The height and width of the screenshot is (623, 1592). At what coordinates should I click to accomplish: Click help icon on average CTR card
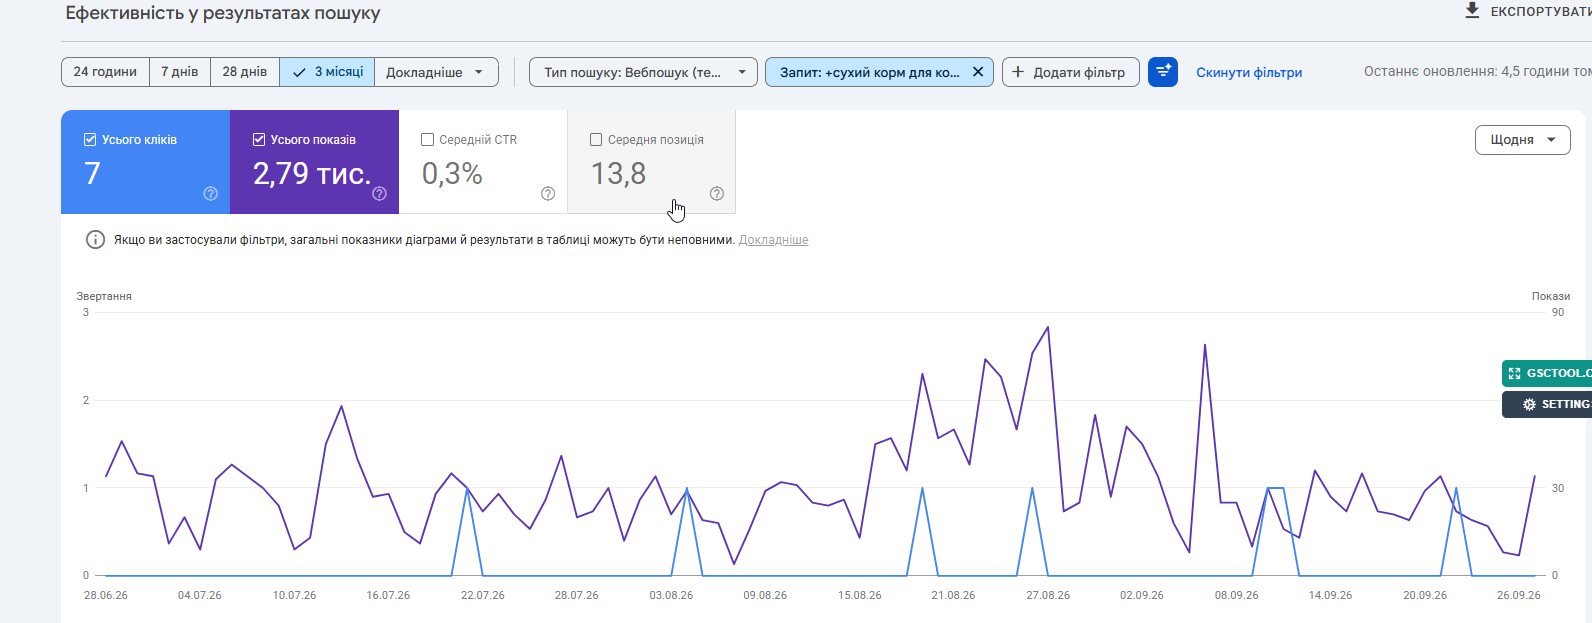[548, 194]
